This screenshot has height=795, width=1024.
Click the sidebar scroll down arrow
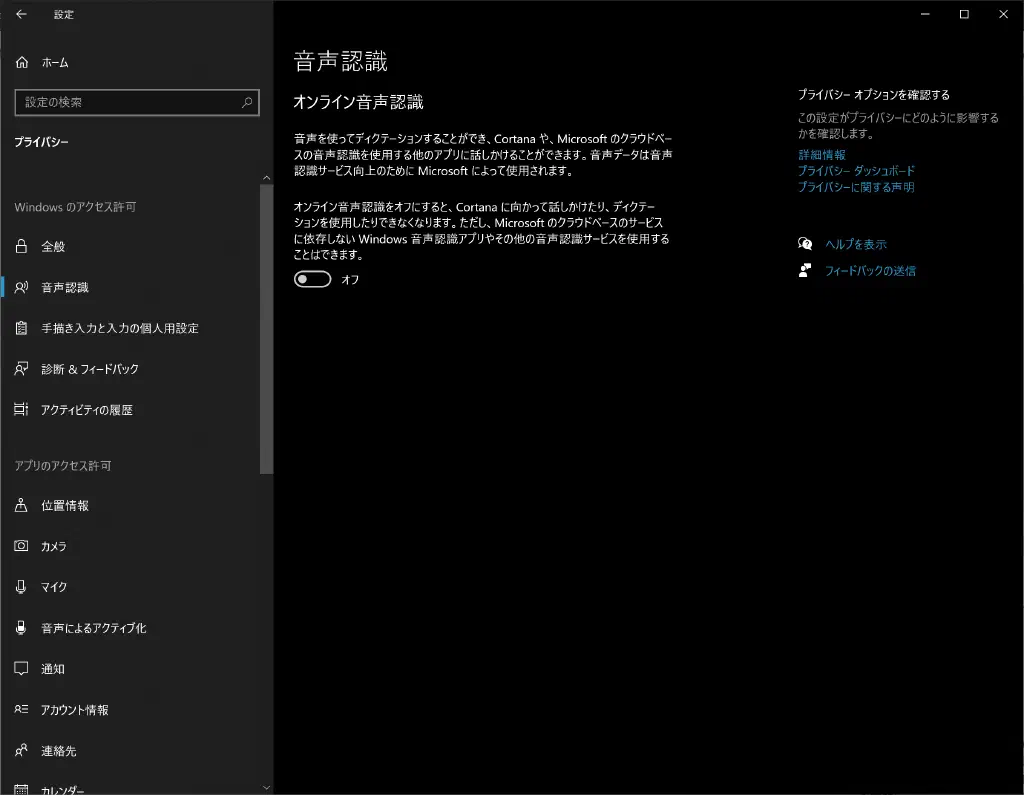pos(266,787)
